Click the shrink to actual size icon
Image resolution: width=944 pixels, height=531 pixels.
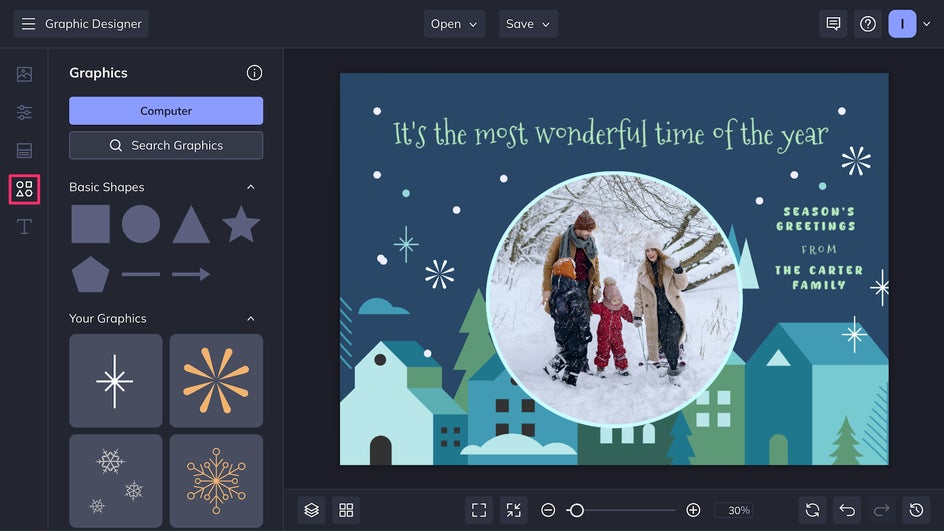pos(514,511)
